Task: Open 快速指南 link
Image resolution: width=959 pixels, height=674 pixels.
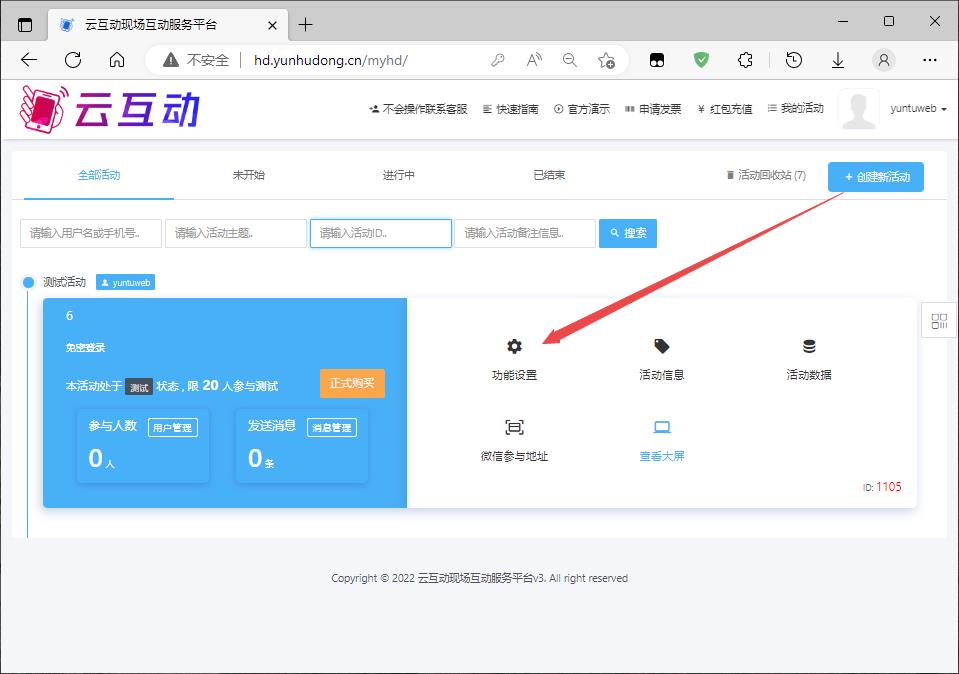Action: tap(511, 109)
